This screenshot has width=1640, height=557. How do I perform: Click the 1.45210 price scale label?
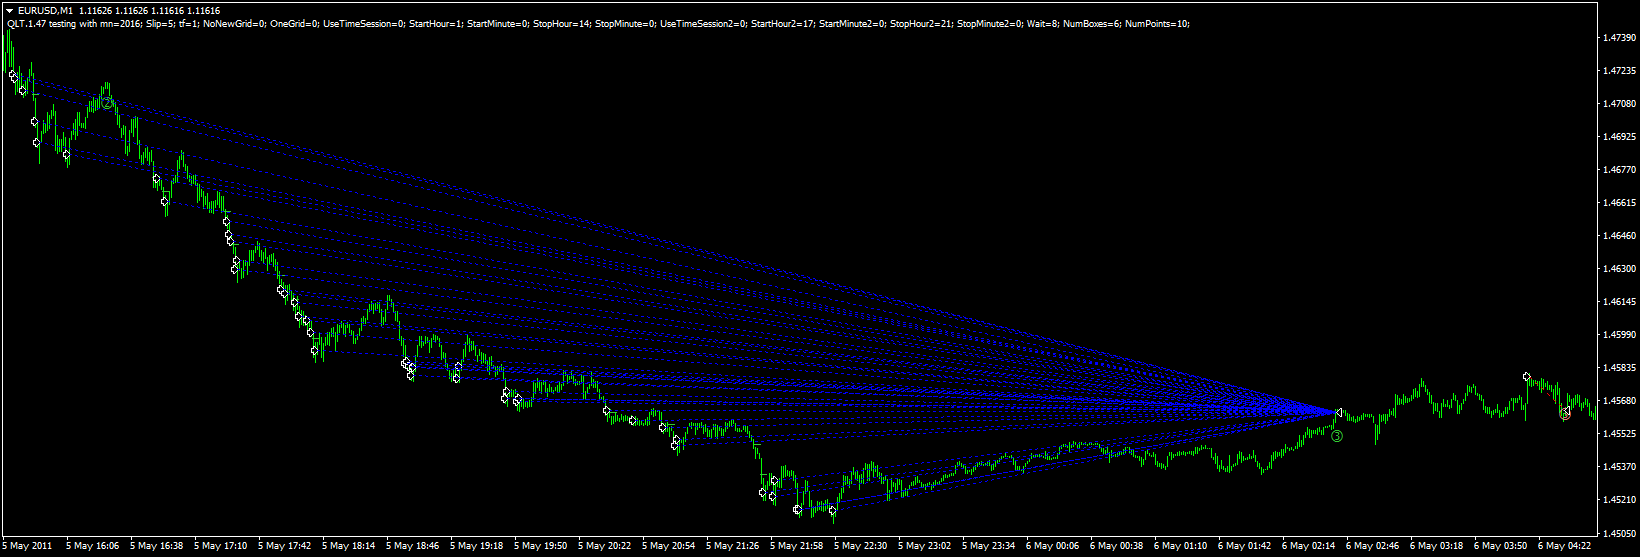point(1619,500)
